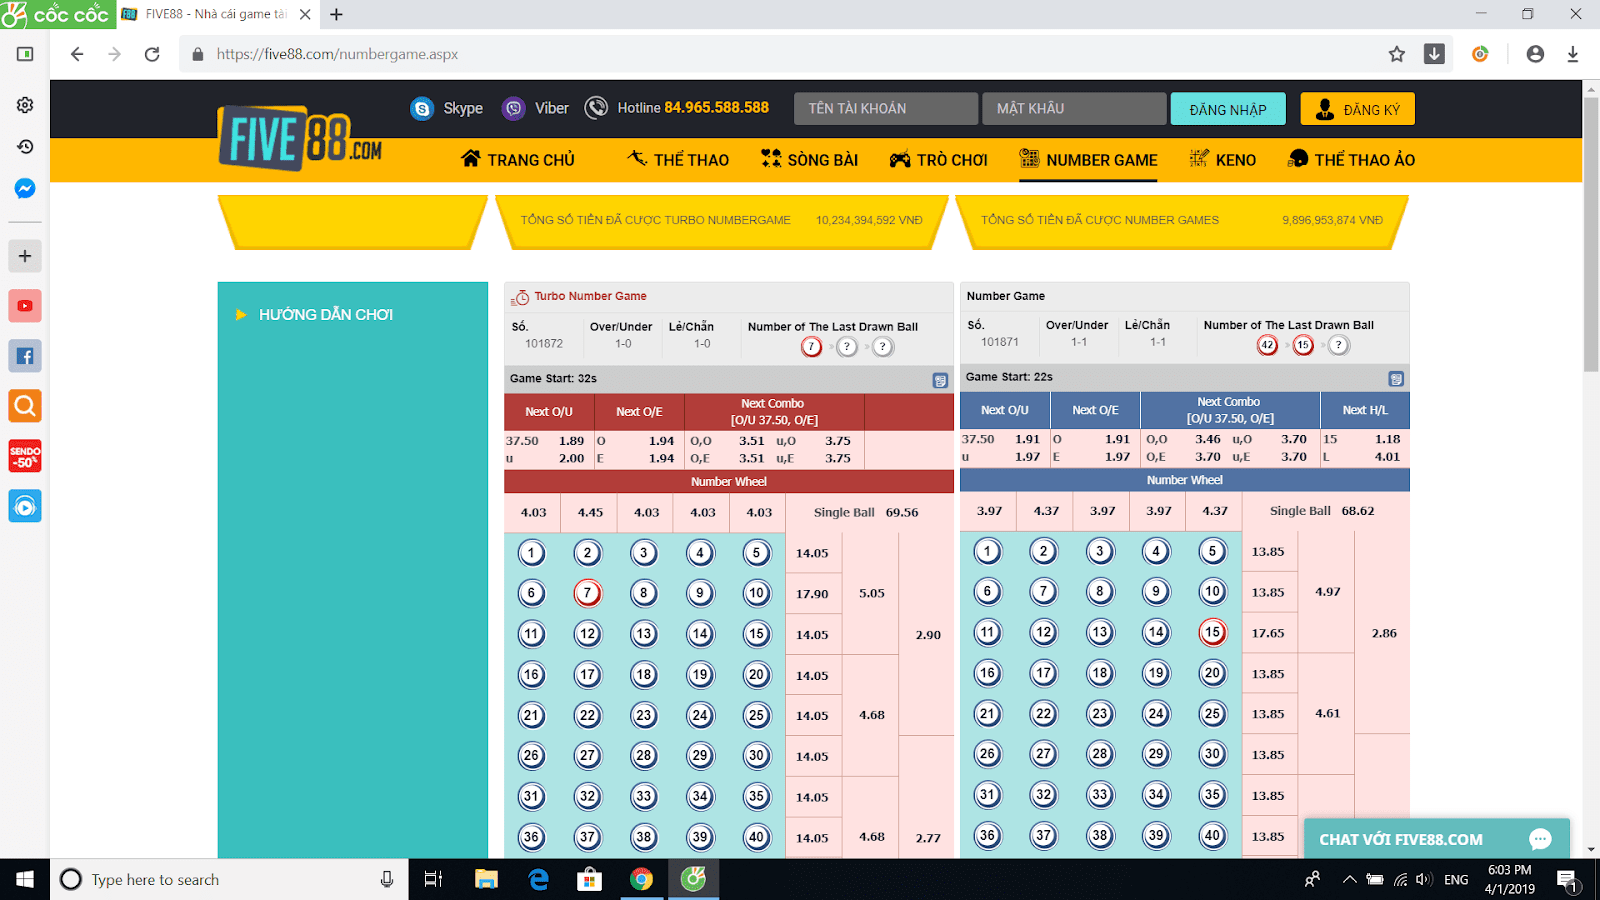This screenshot has width=1600, height=900.
Task: Open Facebook sidebar shortcut
Action: (25, 356)
